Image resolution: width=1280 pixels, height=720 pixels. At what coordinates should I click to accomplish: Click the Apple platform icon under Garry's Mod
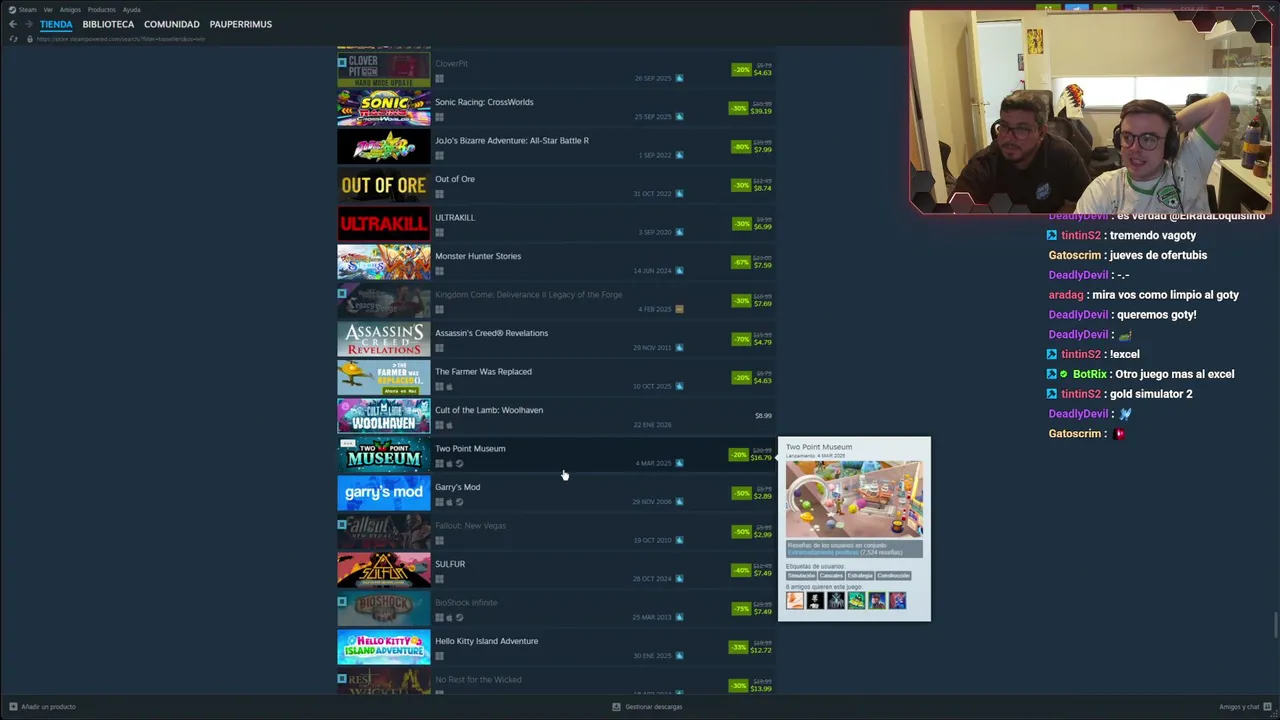[449, 502]
